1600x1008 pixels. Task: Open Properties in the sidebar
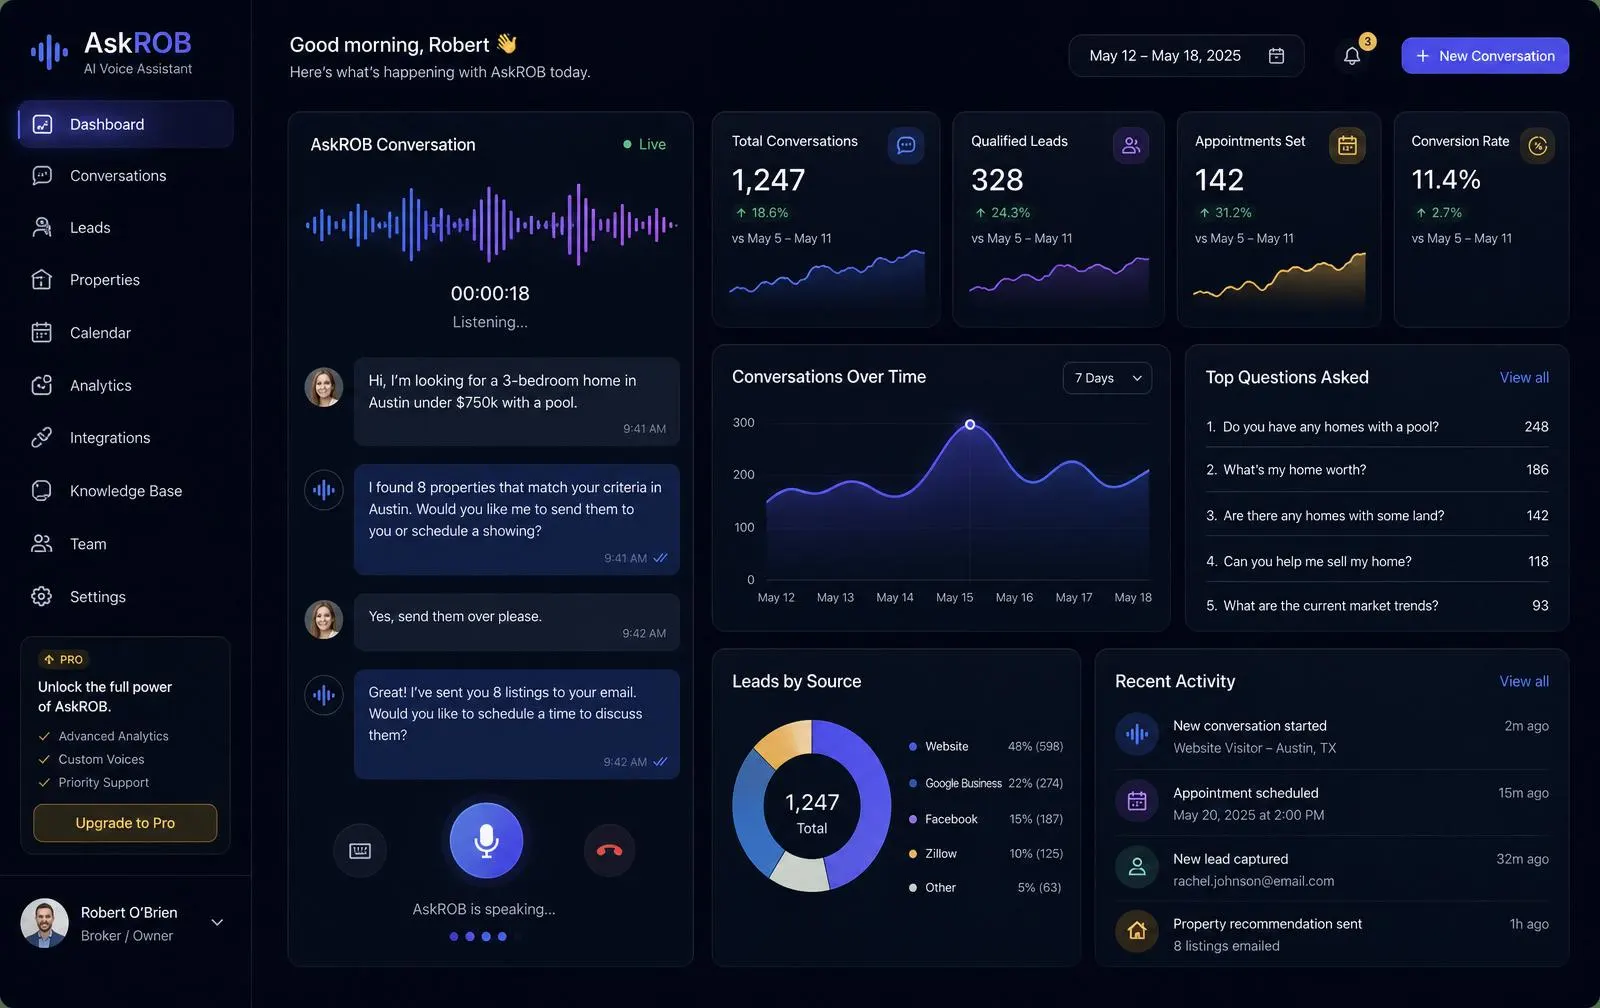point(126,280)
